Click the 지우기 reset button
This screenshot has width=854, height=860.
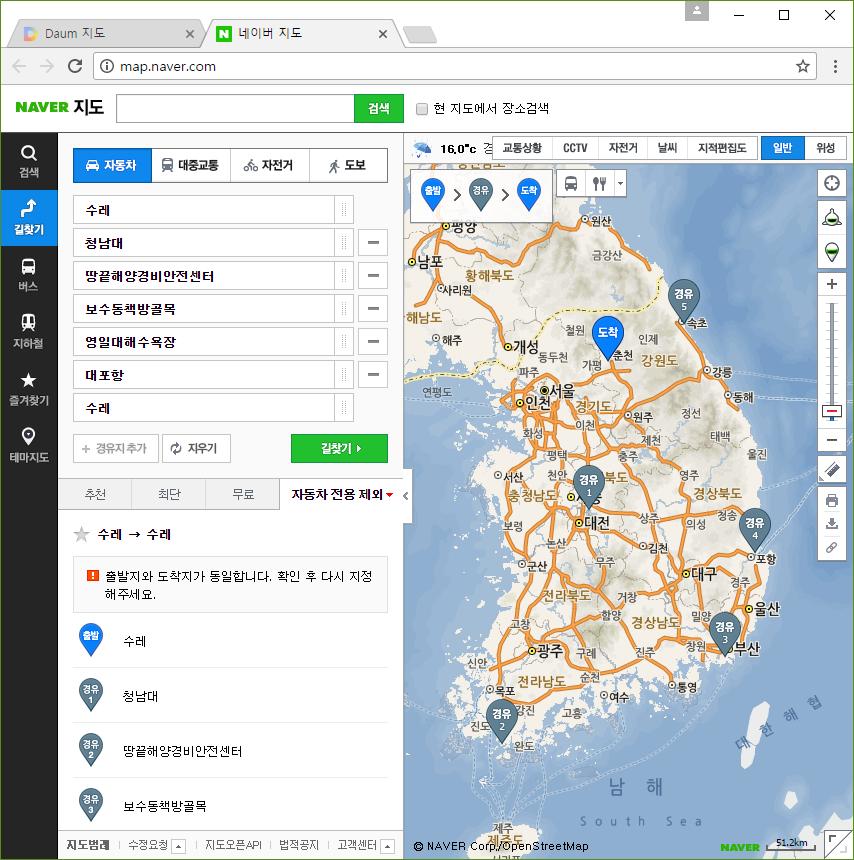197,449
